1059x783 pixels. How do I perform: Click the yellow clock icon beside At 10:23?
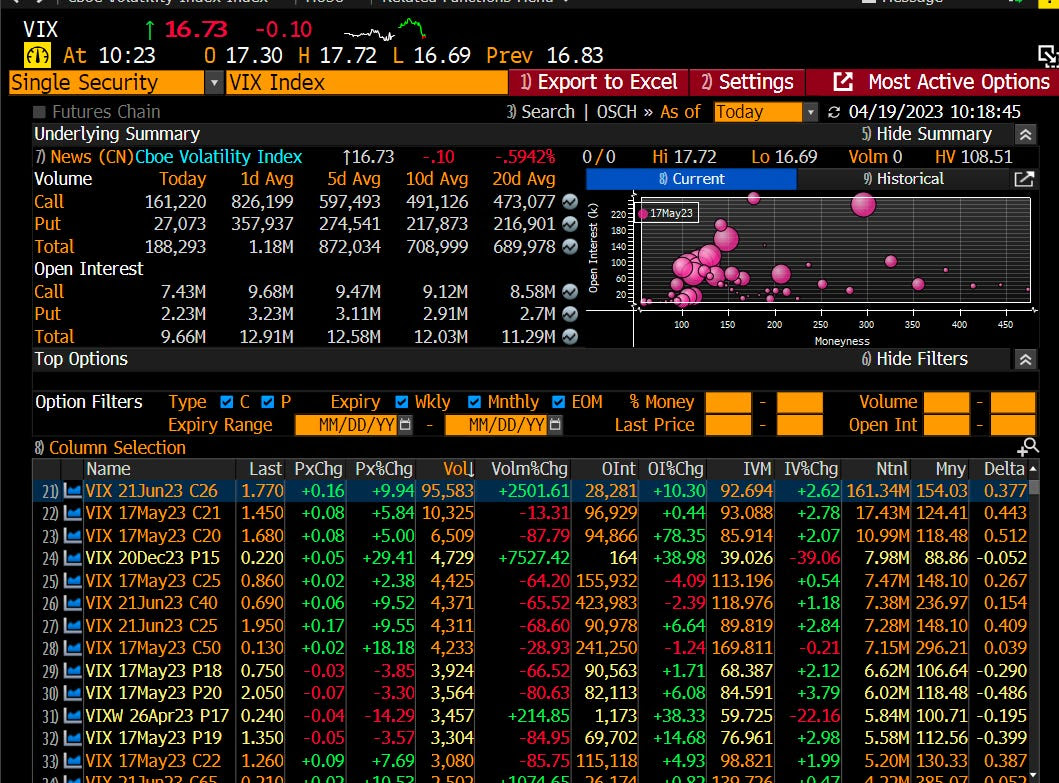[x=37, y=55]
